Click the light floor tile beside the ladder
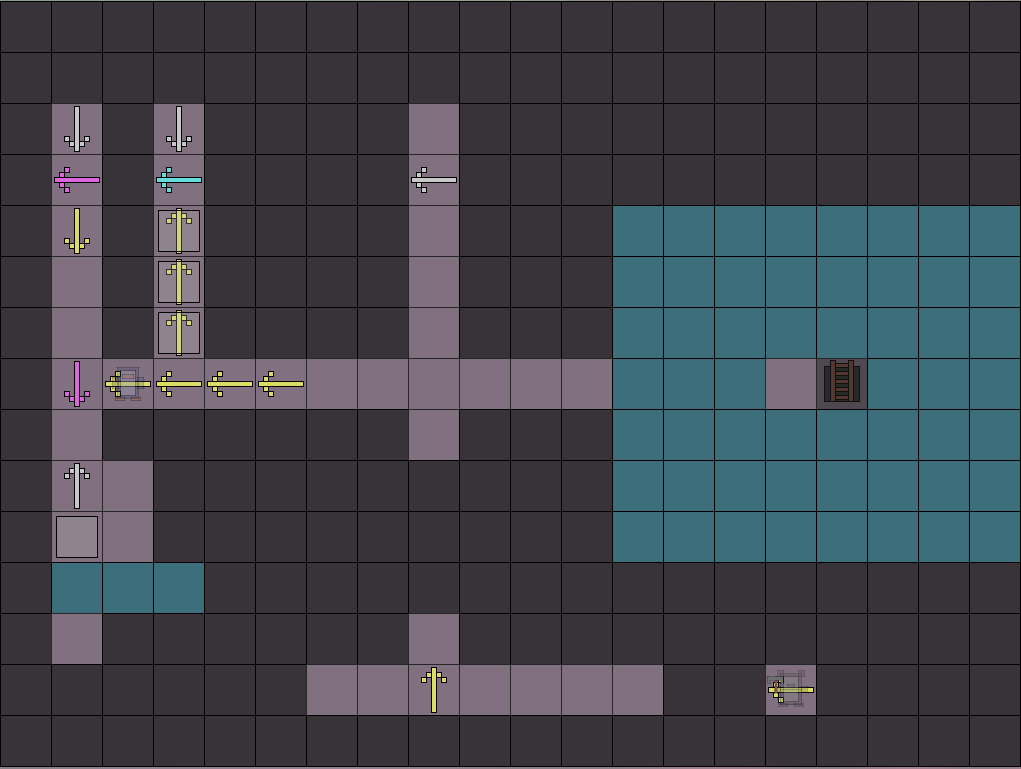This screenshot has height=769, width=1021. pos(791,384)
